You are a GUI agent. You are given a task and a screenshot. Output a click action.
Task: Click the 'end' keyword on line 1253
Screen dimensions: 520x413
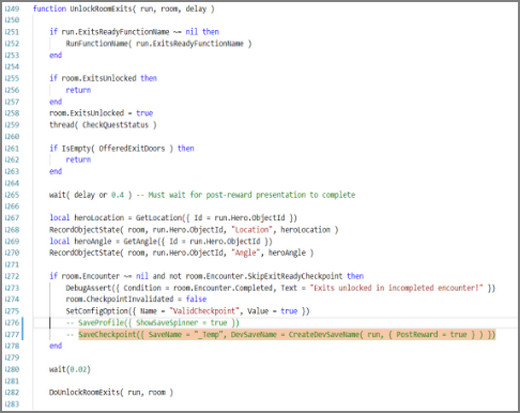tap(56, 55)
